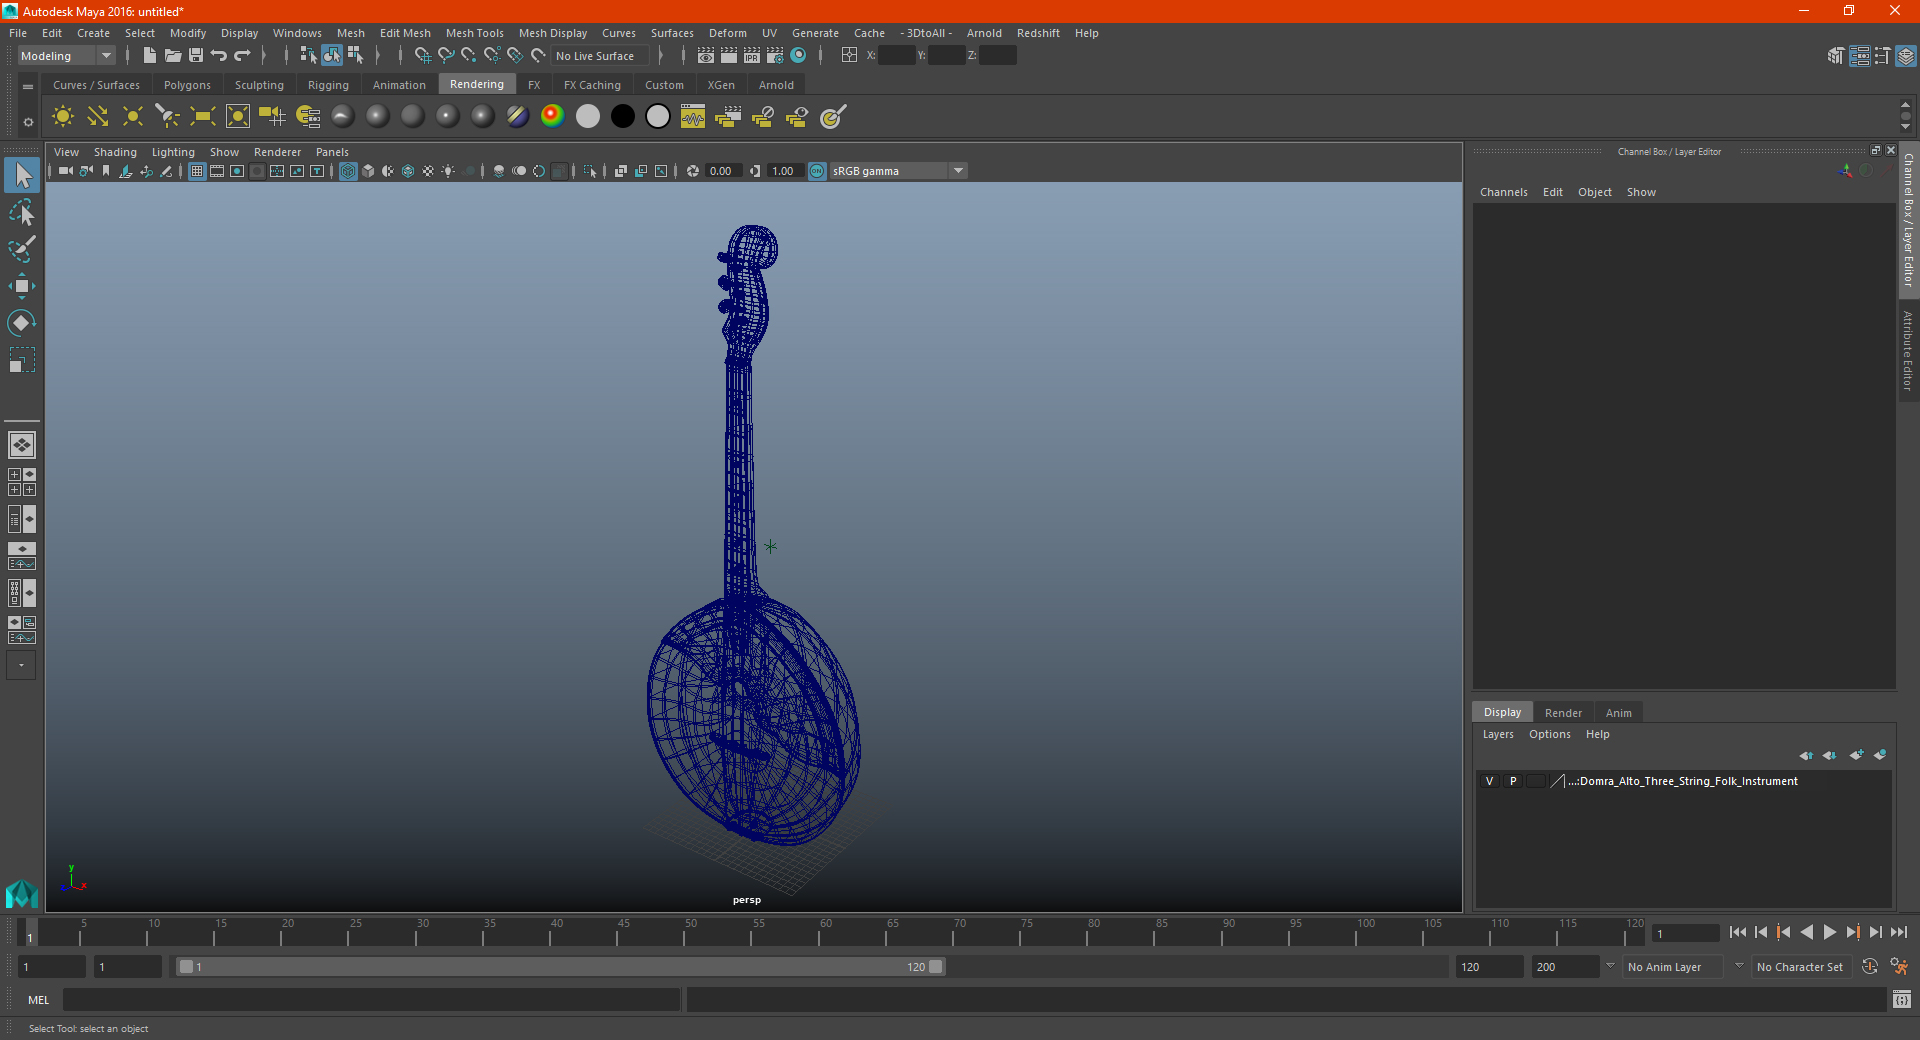The width and height of the screenshot is (1920, 1040).
Task: Save the scene with the floppy disk icon
Action: [196, 56]
